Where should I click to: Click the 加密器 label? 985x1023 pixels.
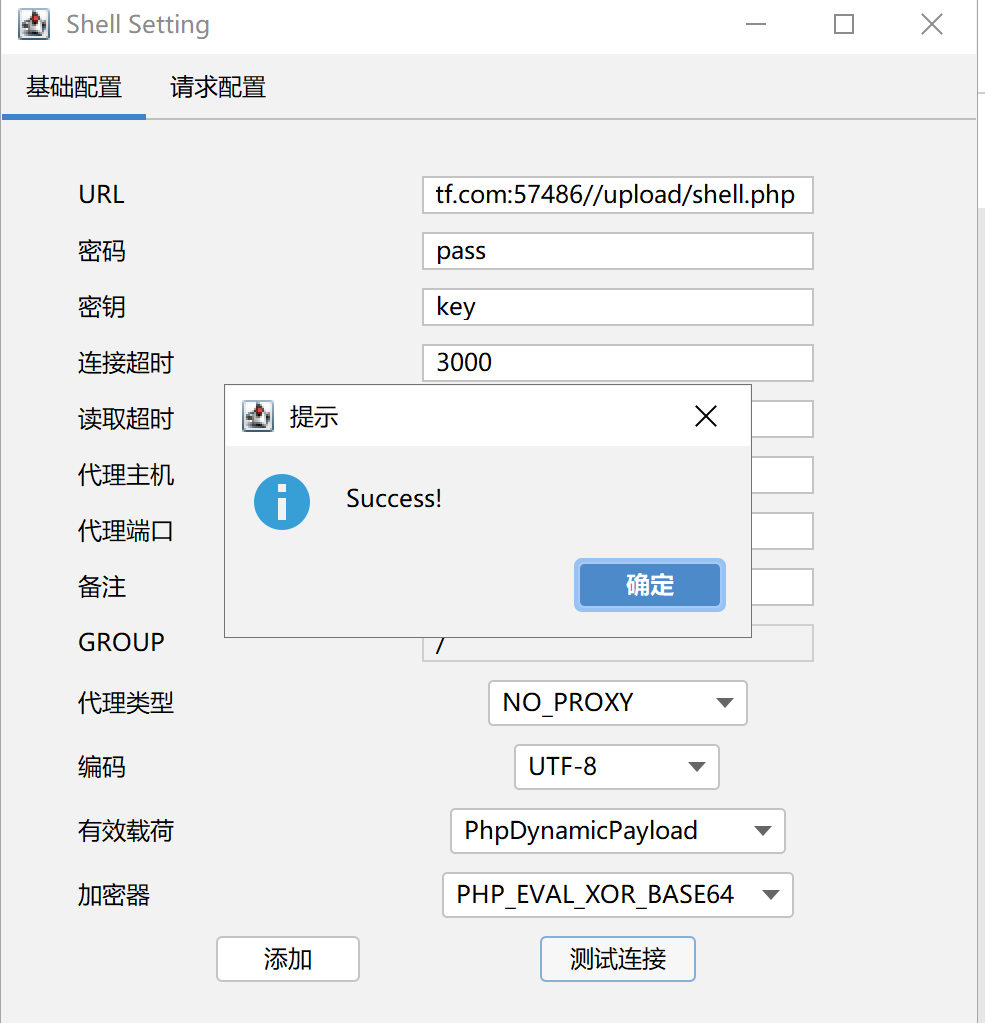point(114,895)
